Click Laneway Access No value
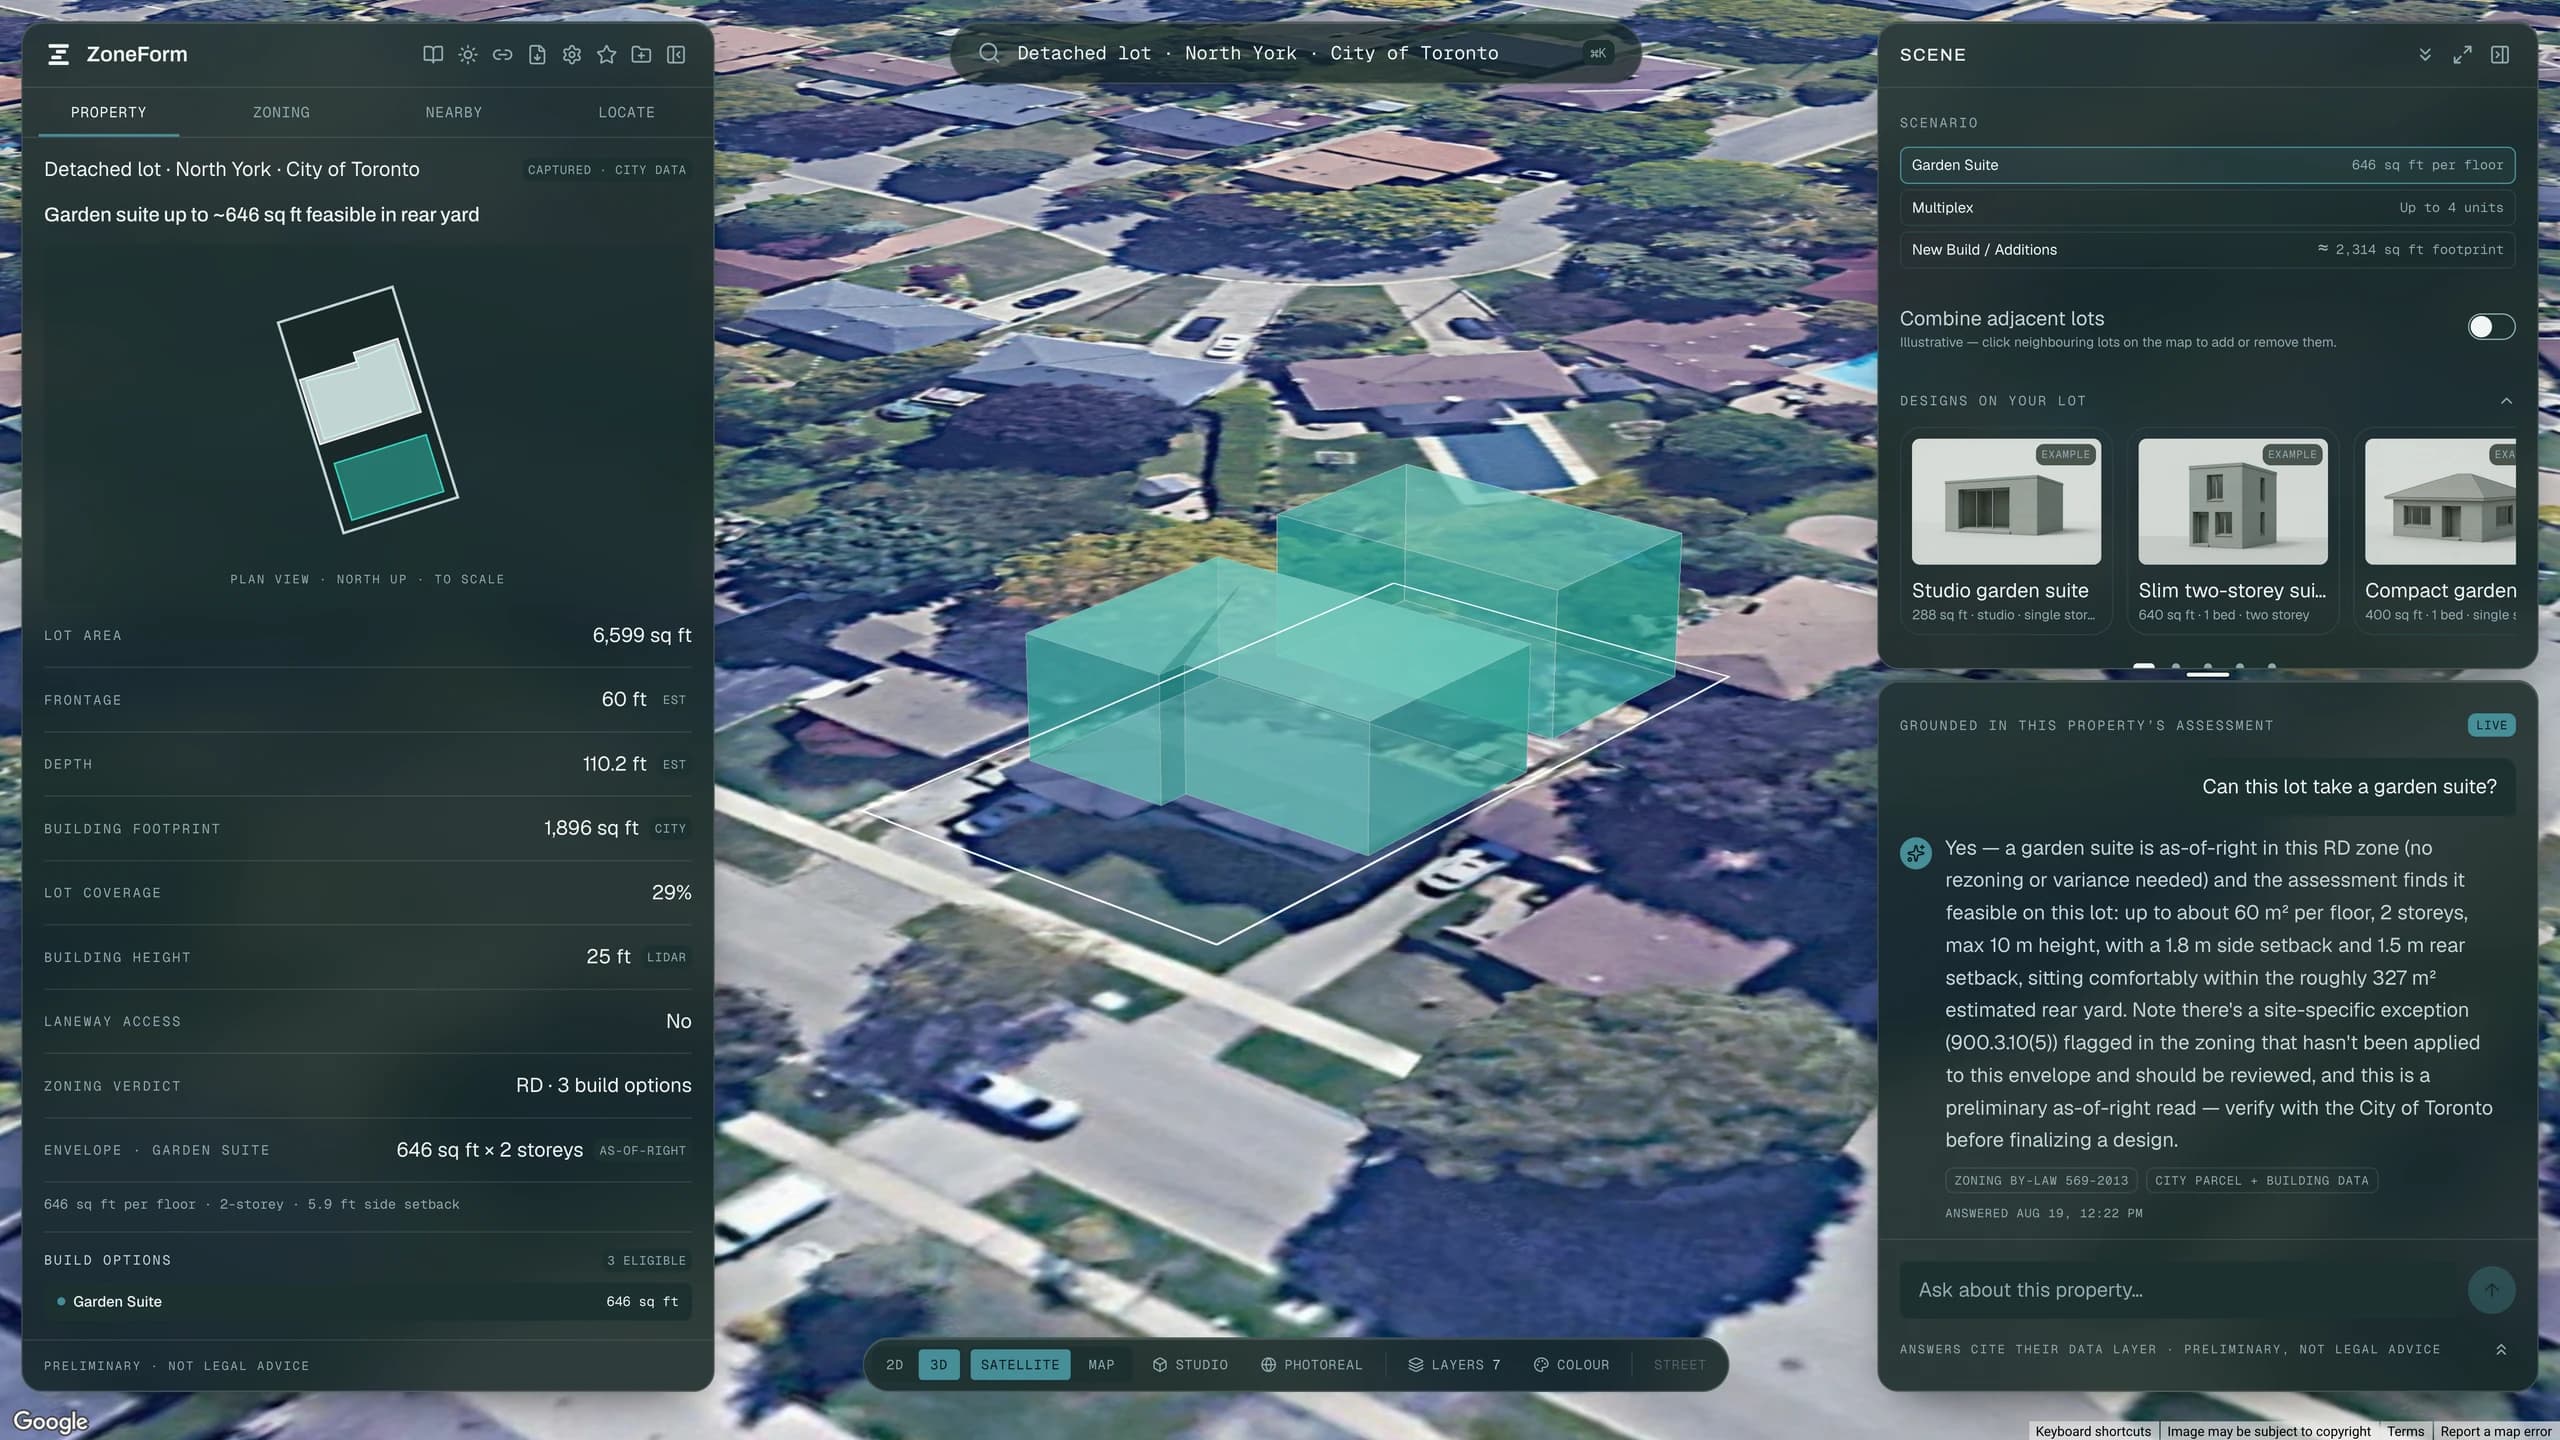 point(679,1021)
